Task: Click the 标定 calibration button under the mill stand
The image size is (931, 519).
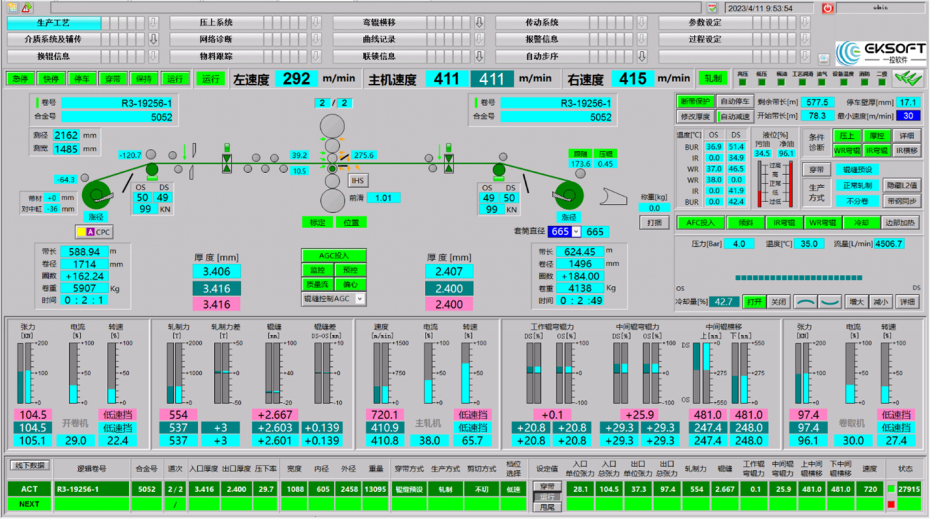Action: coord(317,223)
